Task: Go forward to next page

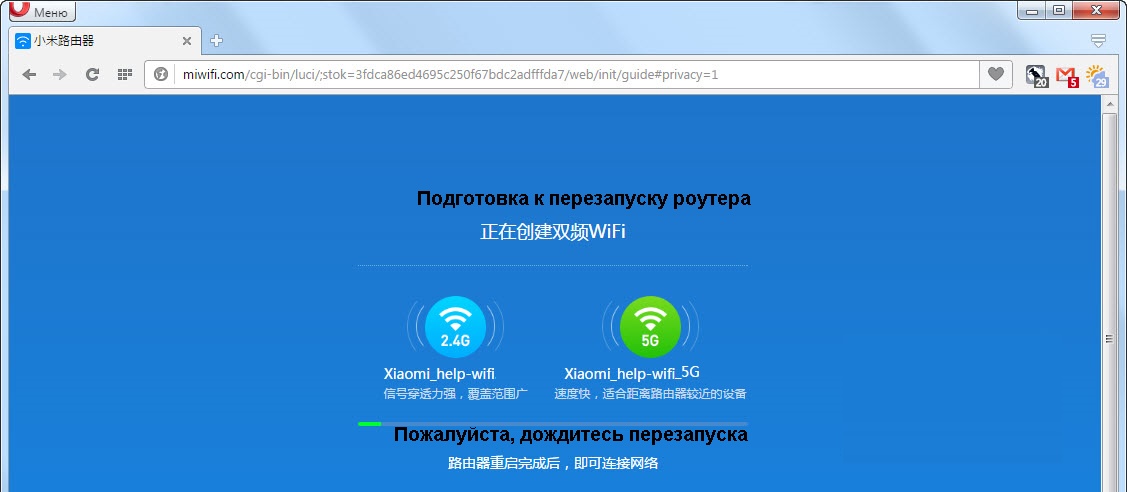Action: [x=60, y=74]
